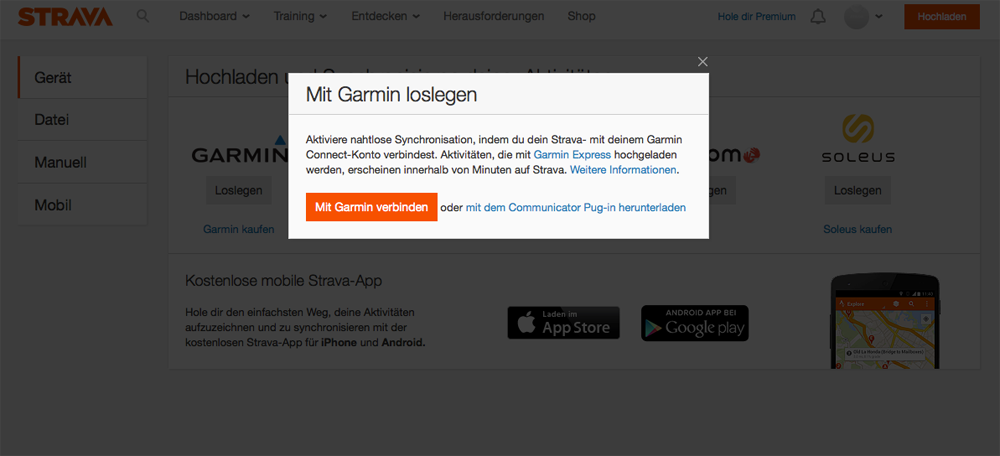Screen dimensions: 1000x456
Task: Open the notifications bell
Action: pyautogui.click(x=818, y=16)
